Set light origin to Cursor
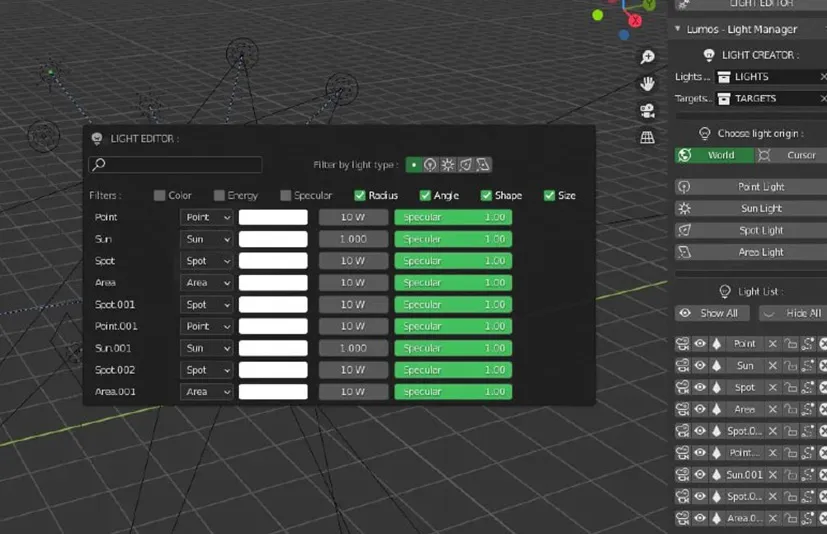 tap(791, 155)
